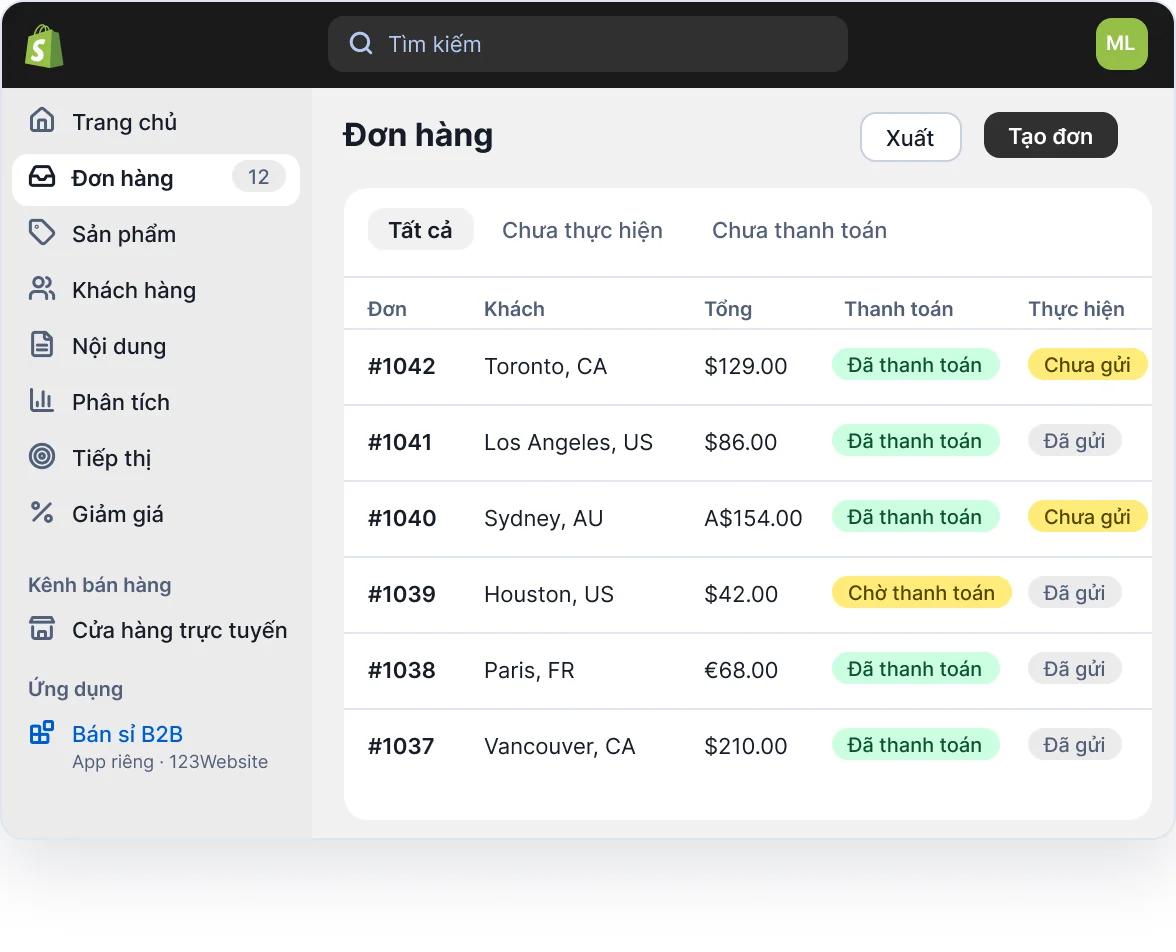Click the Cửa hàng trực tuyến store icon
This screenshot has height=952, width=1176.
tap(42, 628)
